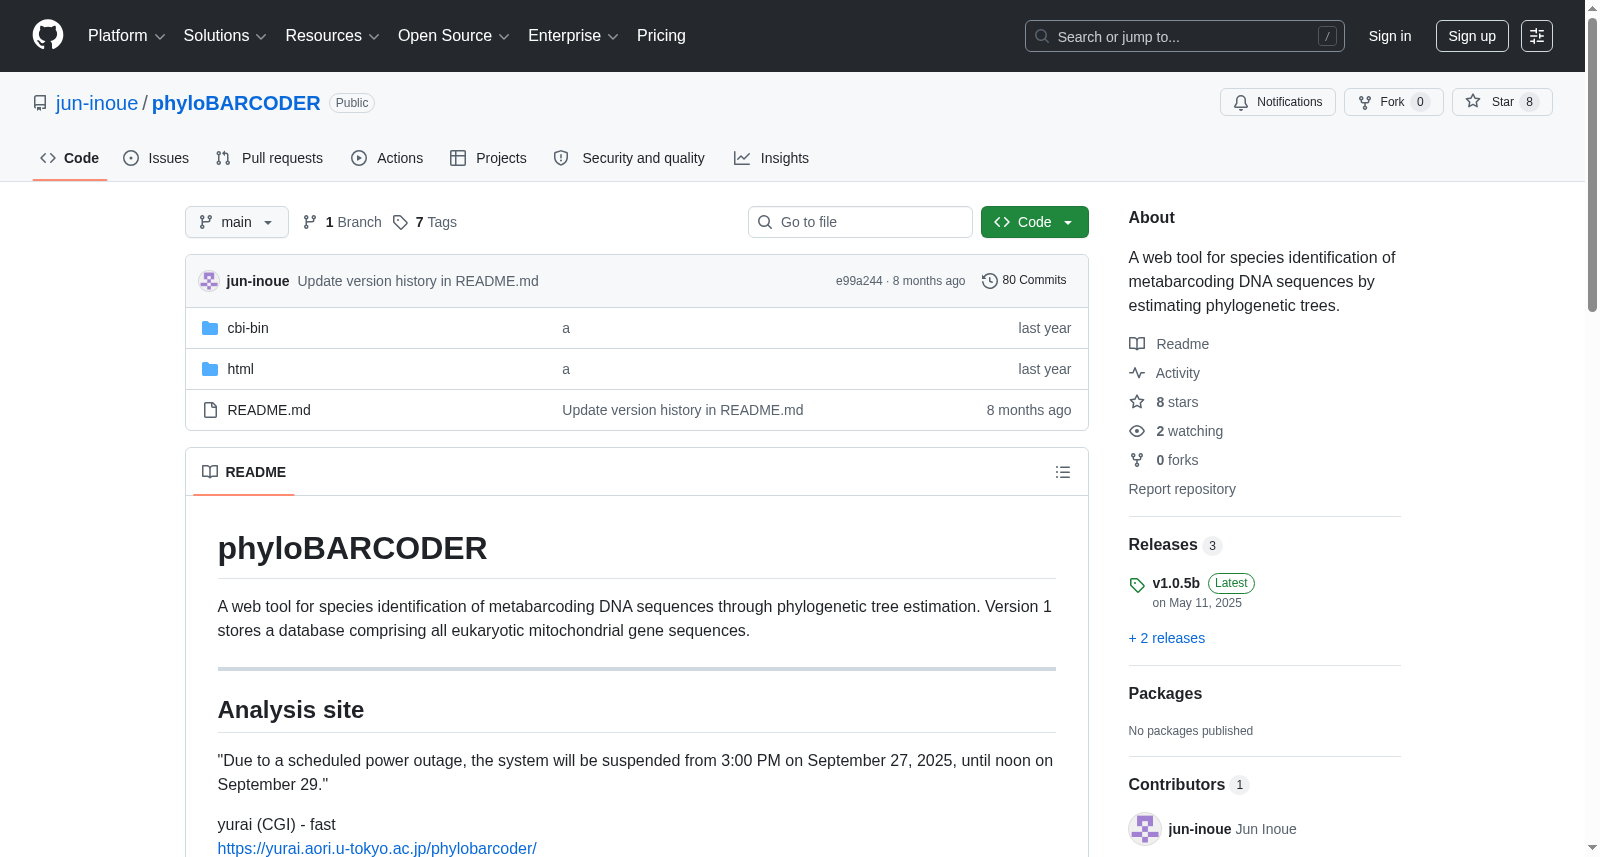Image resolution: width=1600 pixels, height=857 pixels.
Task: Open jun-inoue avatar in commit header
Action: point(209,281)
